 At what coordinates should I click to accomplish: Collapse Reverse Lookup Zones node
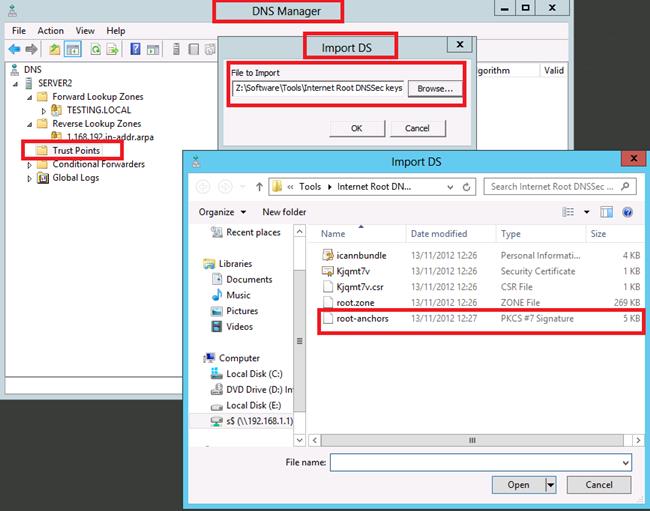click(x=29, y=125)
